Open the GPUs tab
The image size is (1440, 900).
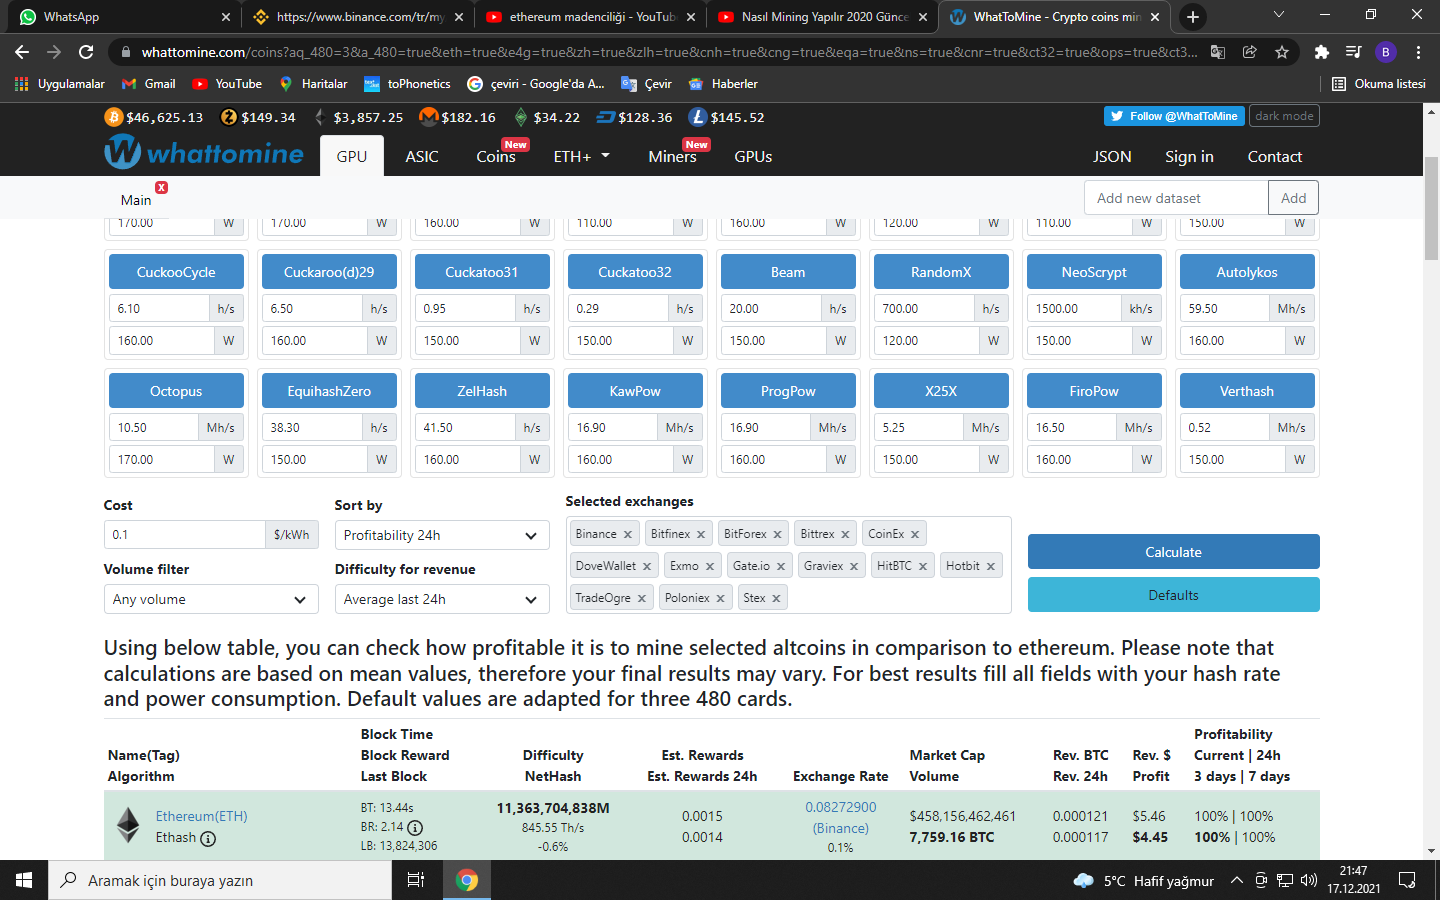click(753, 157)
